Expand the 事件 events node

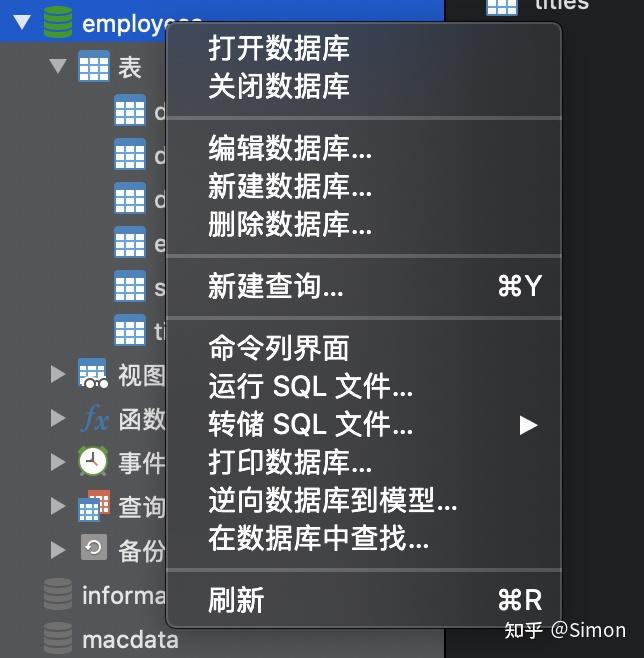point(58,461)
